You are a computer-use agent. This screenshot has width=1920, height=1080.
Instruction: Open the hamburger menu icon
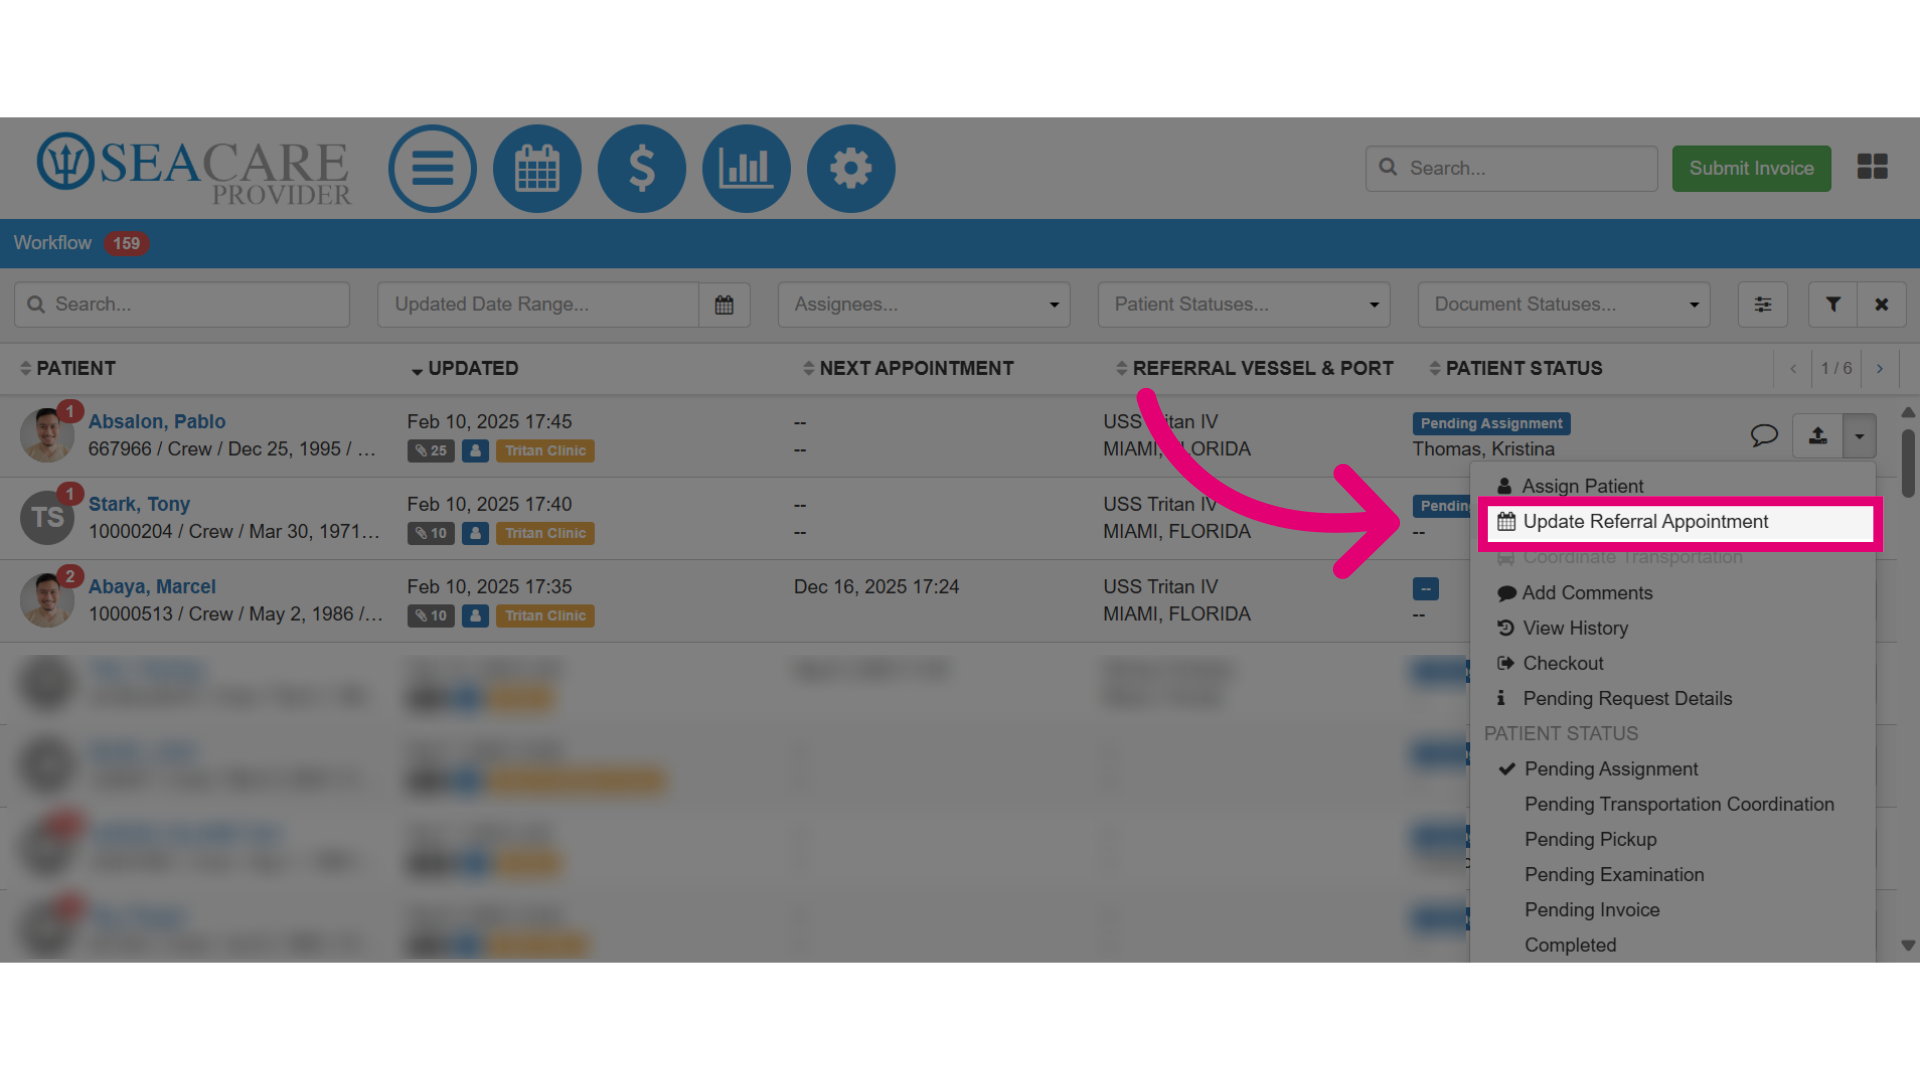click(432, 168)
